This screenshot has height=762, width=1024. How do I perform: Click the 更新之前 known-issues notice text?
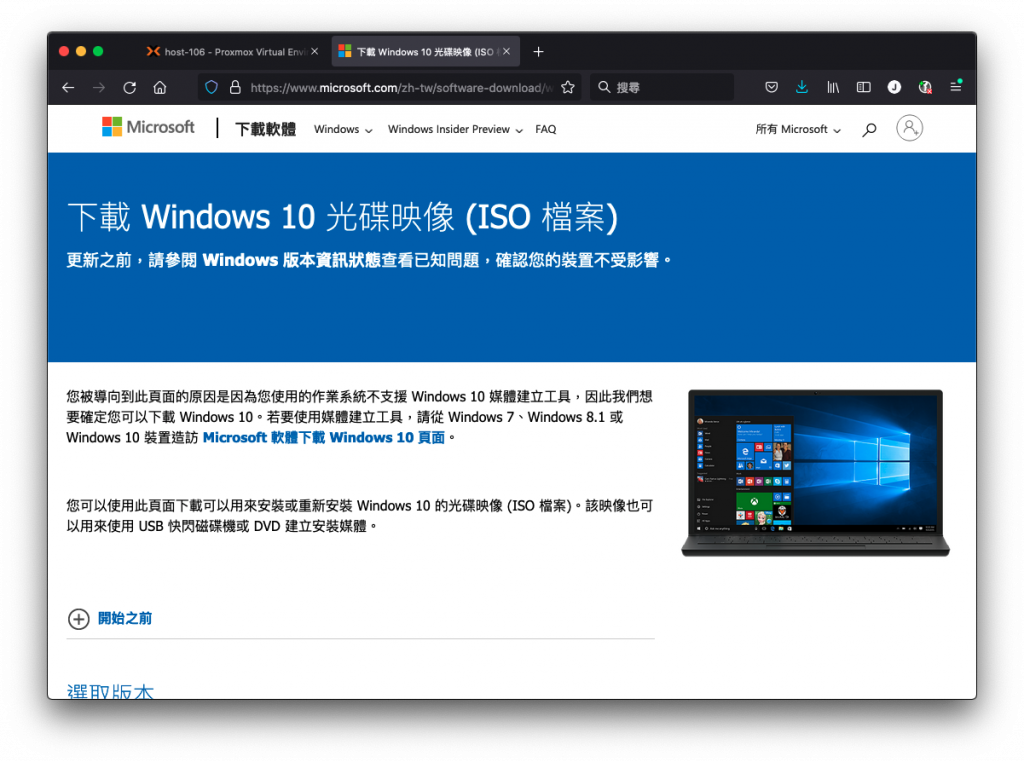(x=369, y=261)
